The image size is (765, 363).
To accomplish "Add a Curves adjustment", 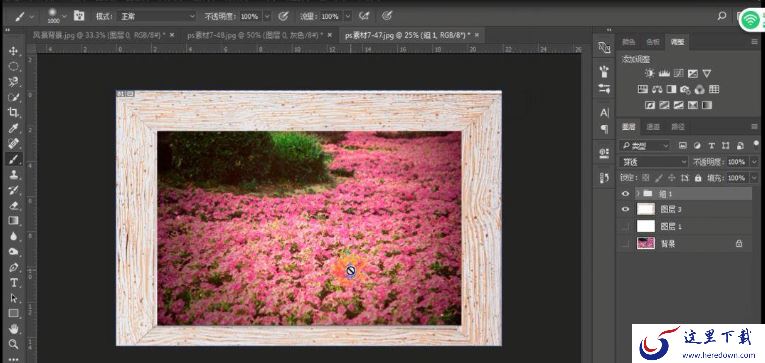I will (x=678, y=74).
